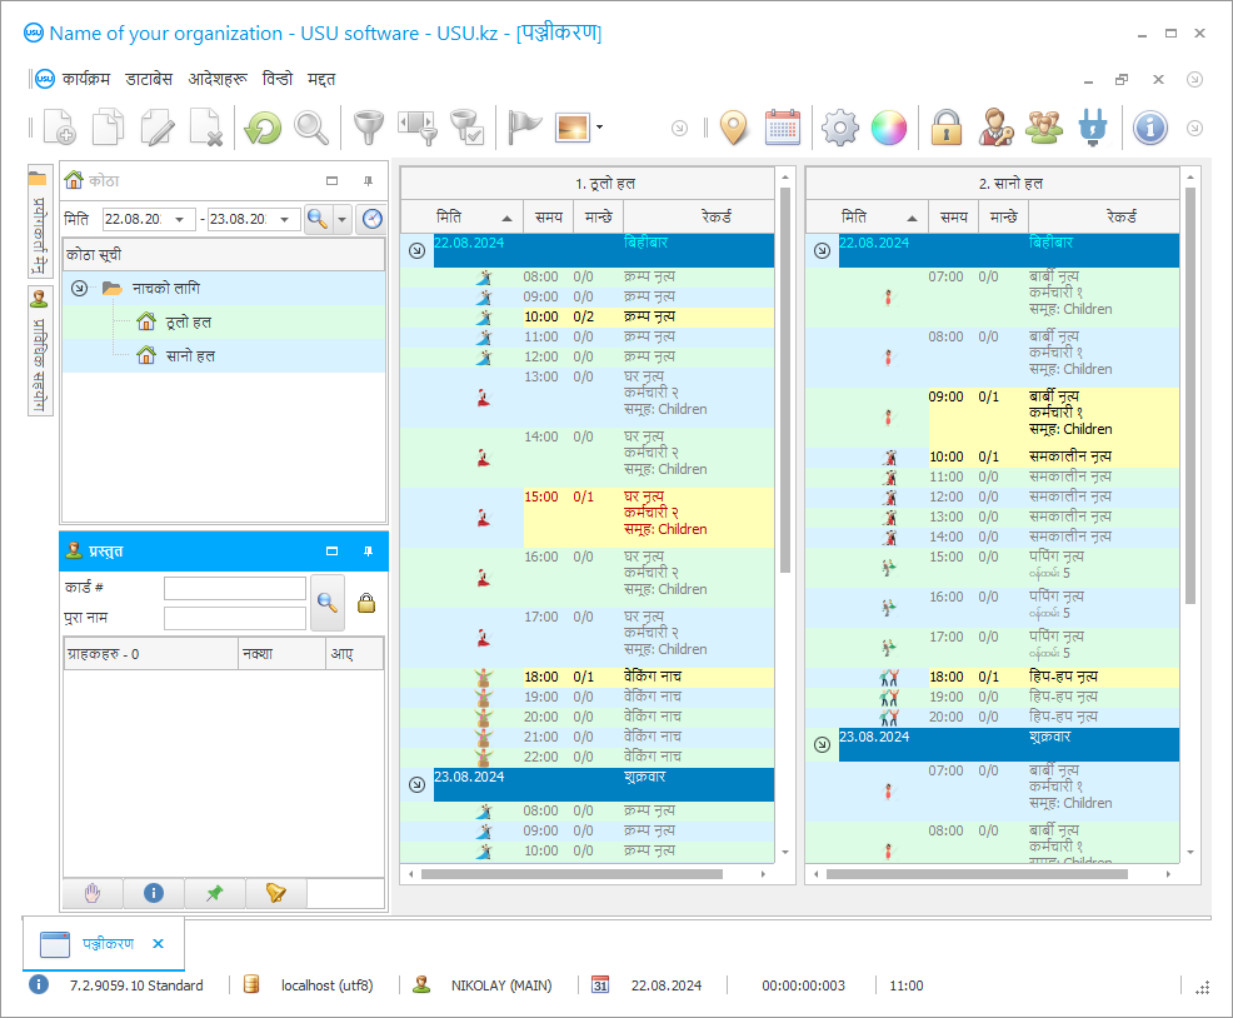The width and height of the screenshot is (1233, 1018).
Task: Open the calendar icon in toolbar
Action: [783, 128]
